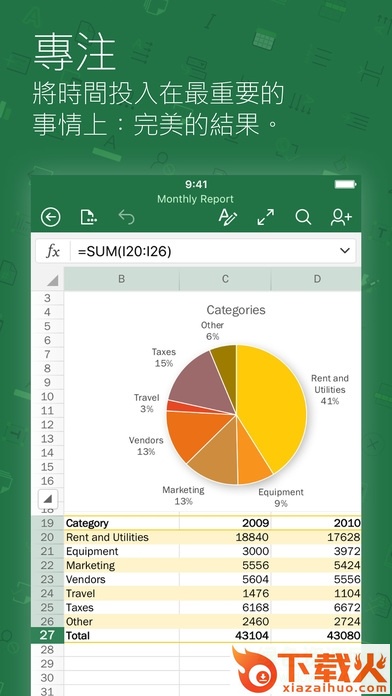The image size is (392, 696).
Task: Select the row 27 header
Action: pyautogui.click(x=47, y=635)
